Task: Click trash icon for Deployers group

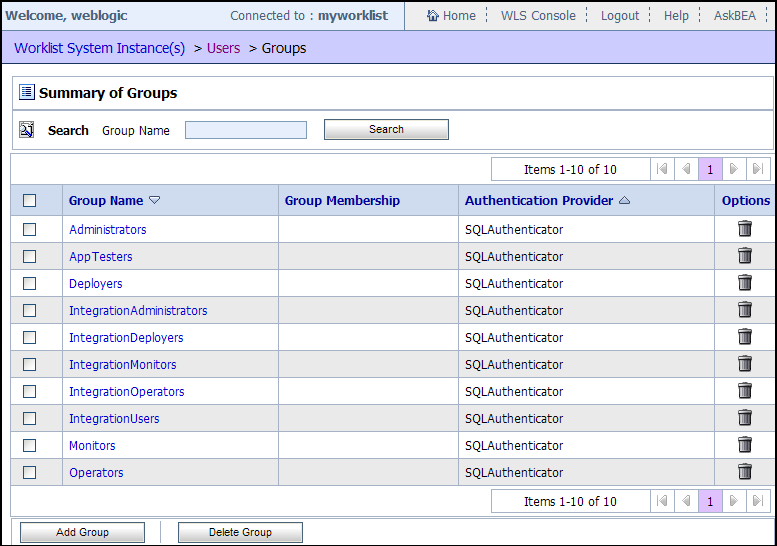Action: [745, 283]
